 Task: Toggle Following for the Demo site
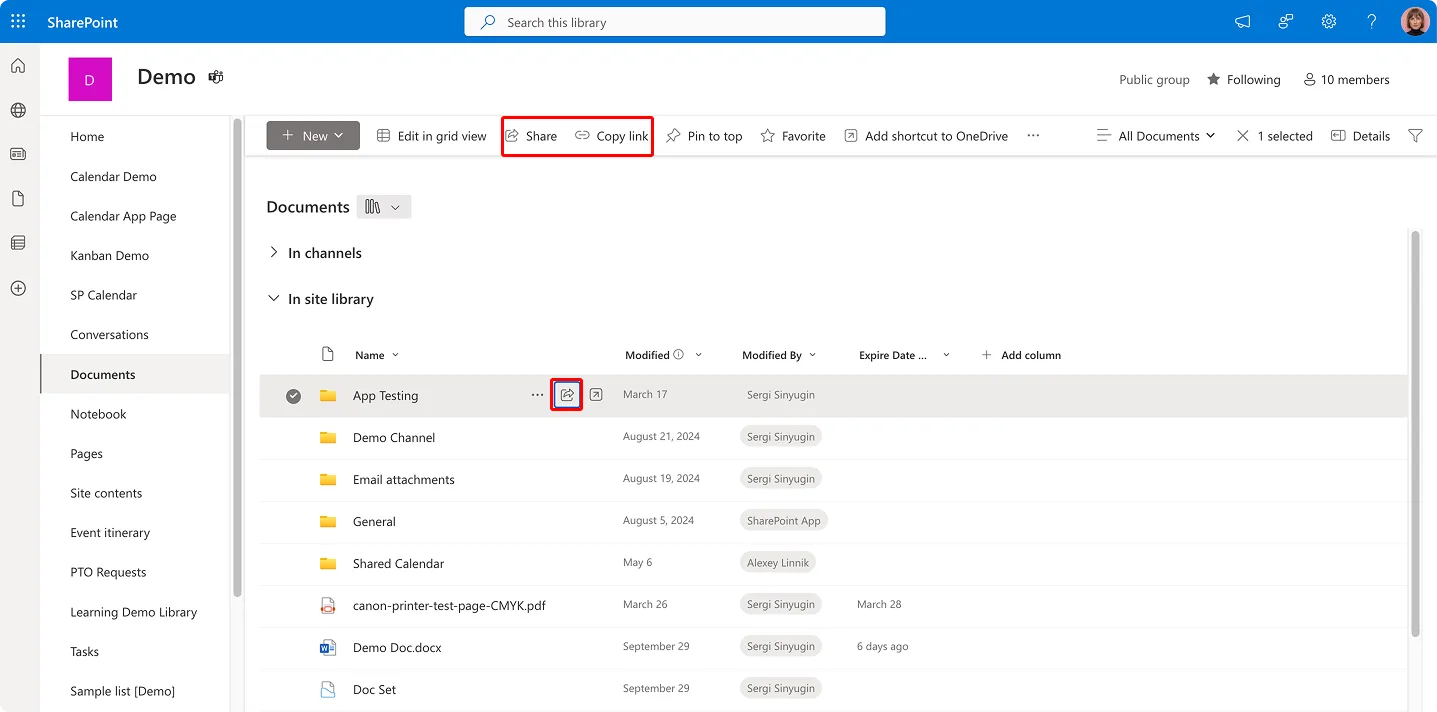tap(1243, 79)
